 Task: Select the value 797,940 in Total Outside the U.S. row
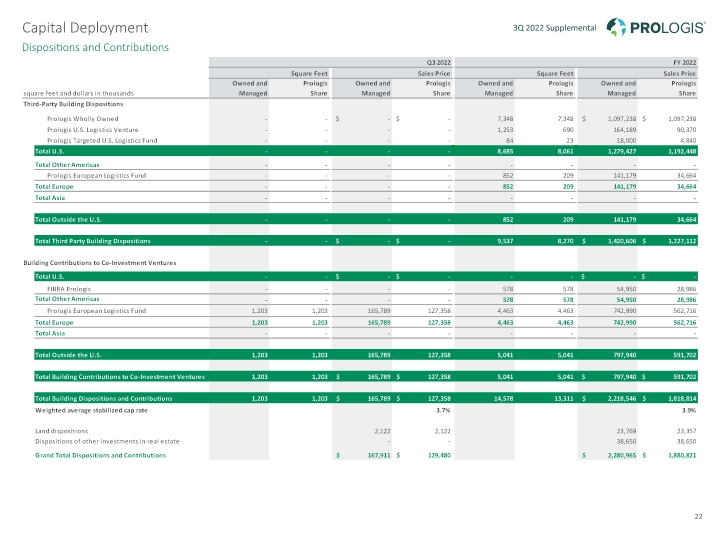pos(624,355)
